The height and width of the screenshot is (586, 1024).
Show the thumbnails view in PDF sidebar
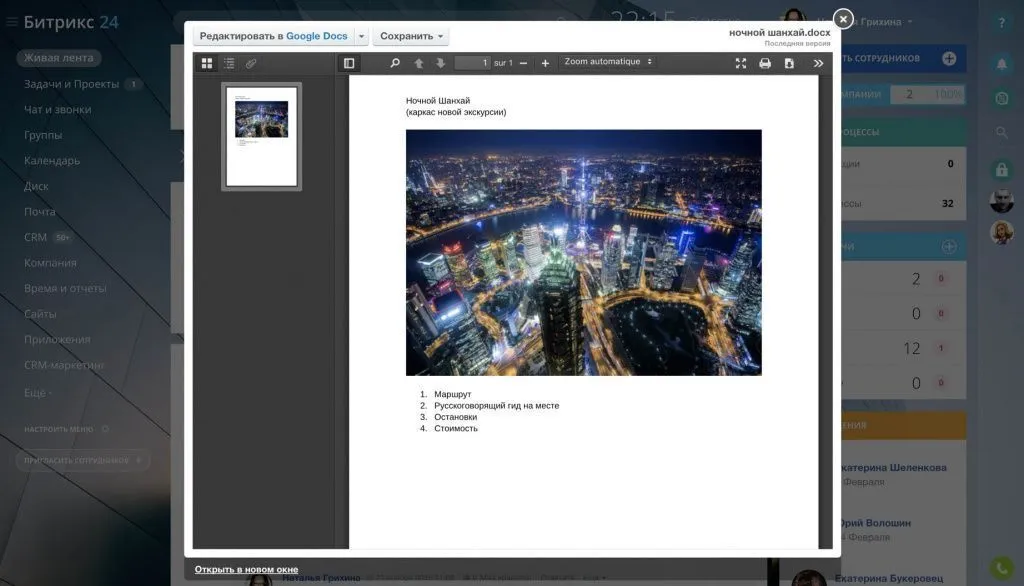(x=207, y=63)
